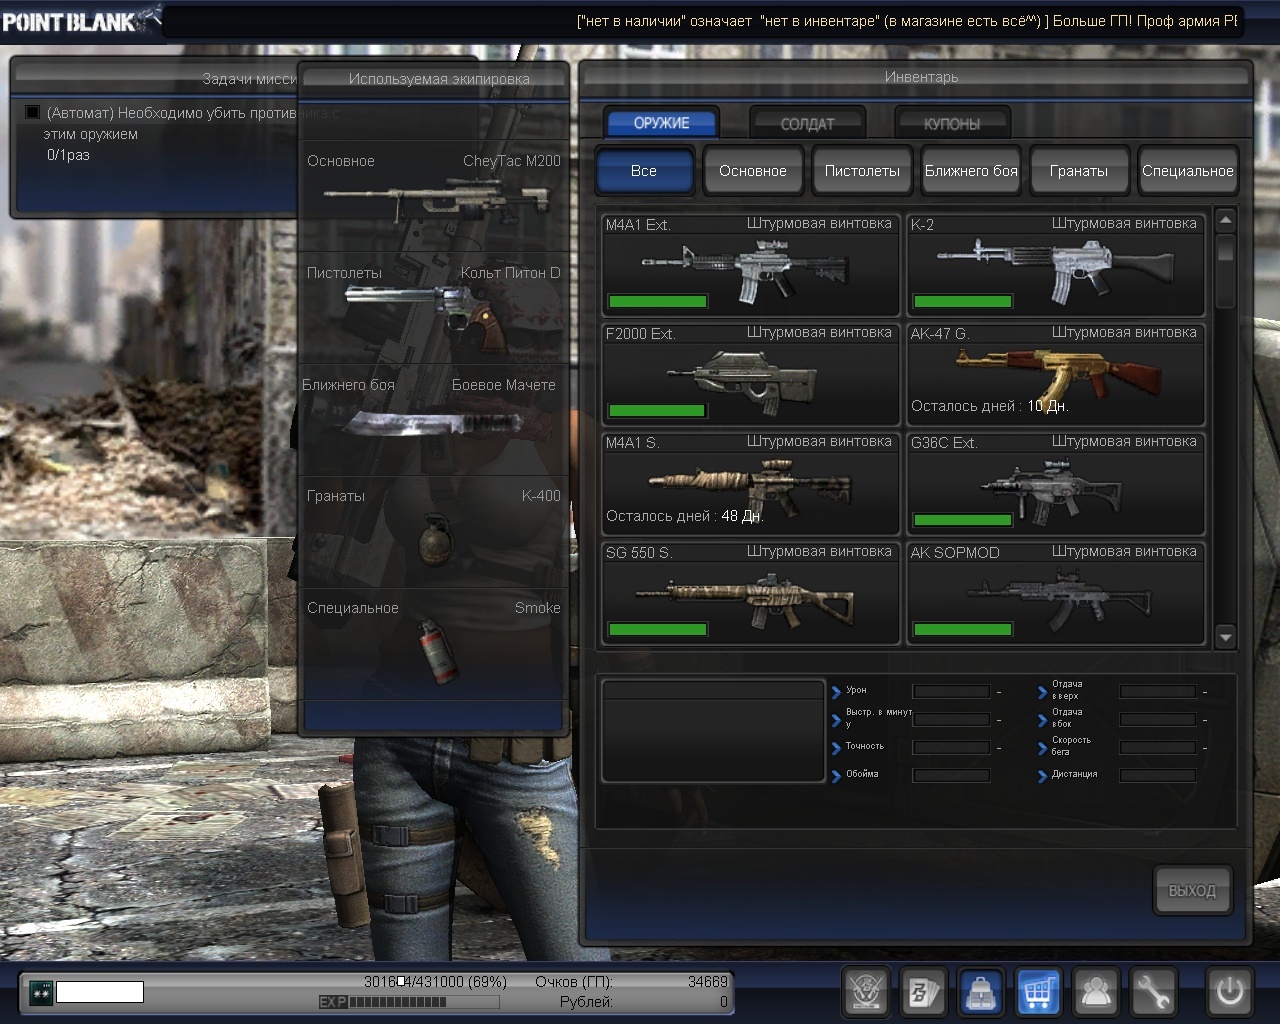The width and height of the screenshot is (1280, 1024).
Task: Switch to the ОРУЖИЕ tab
Action: pos(661,123)
